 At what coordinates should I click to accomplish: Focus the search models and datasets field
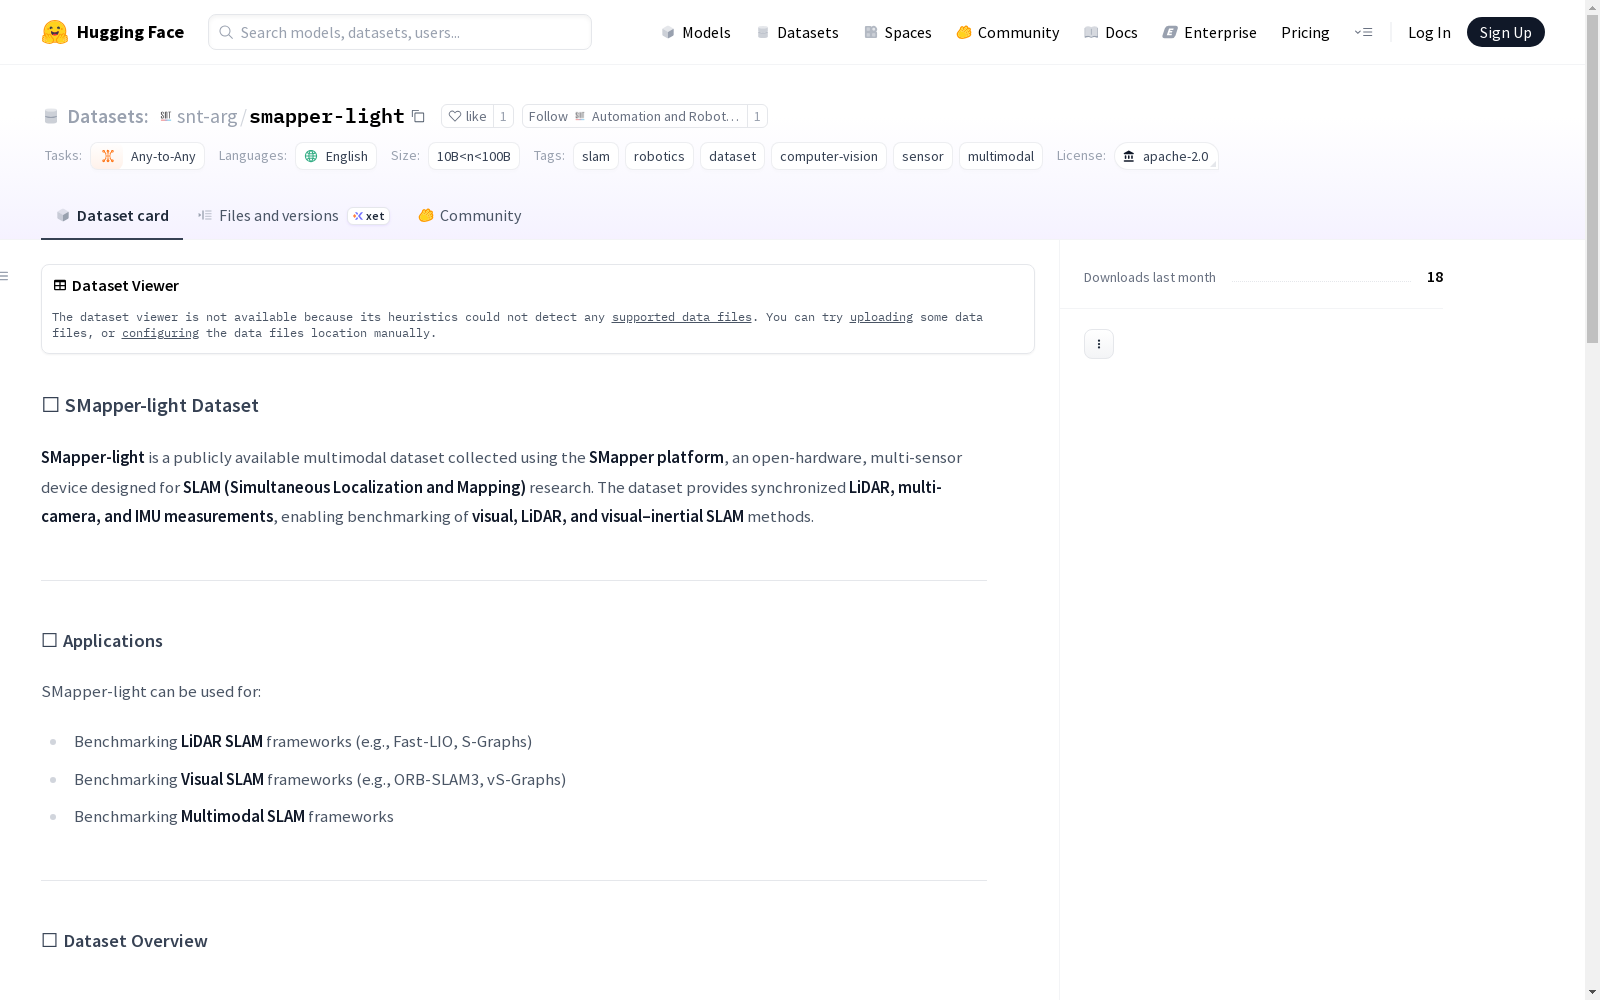400,32
